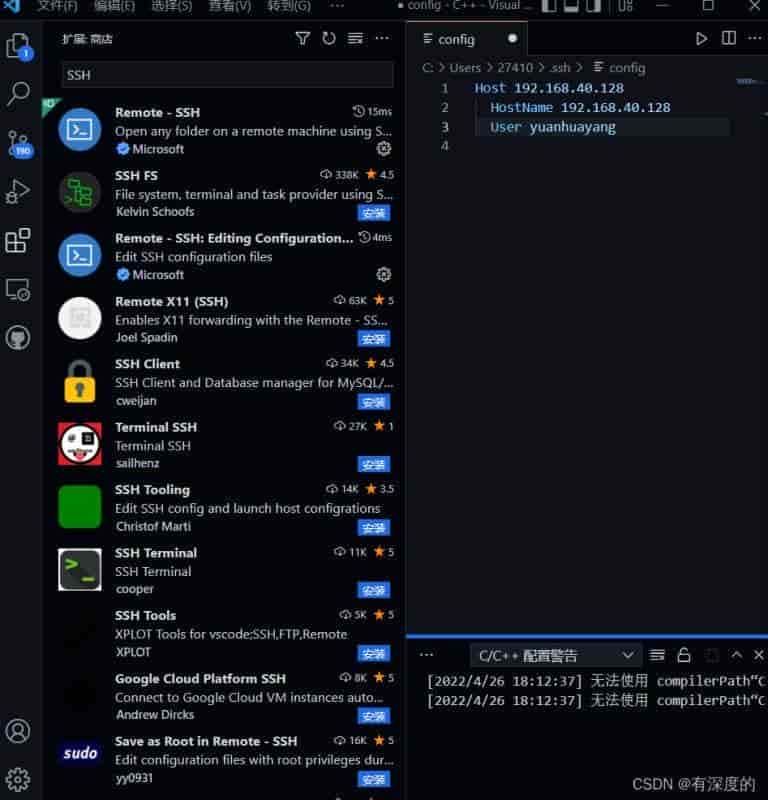
Task: Toggle output scroll lock icon
Action: (684, 655)
